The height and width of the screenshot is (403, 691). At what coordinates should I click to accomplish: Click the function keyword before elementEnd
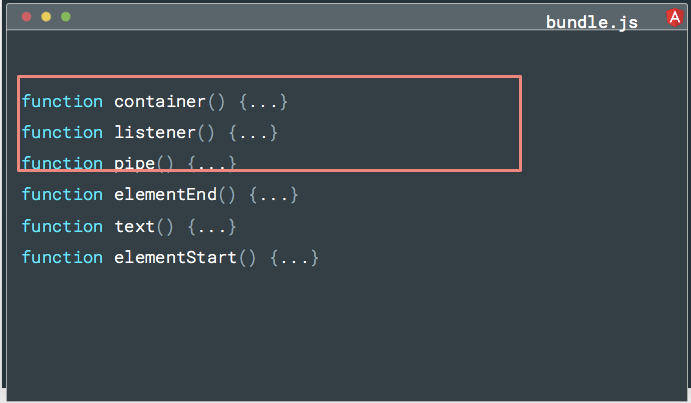pyautogui.click(x=62, y=194)
